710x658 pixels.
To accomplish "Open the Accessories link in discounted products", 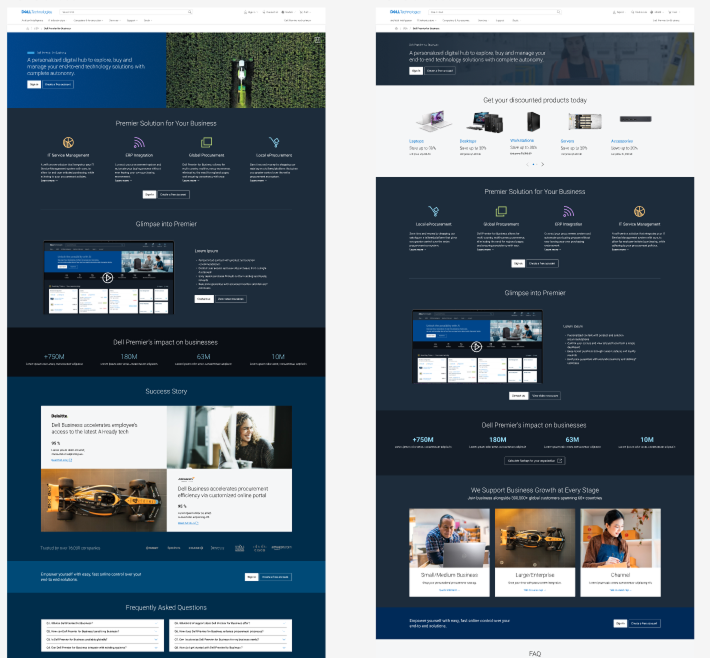I will [622, 141].
